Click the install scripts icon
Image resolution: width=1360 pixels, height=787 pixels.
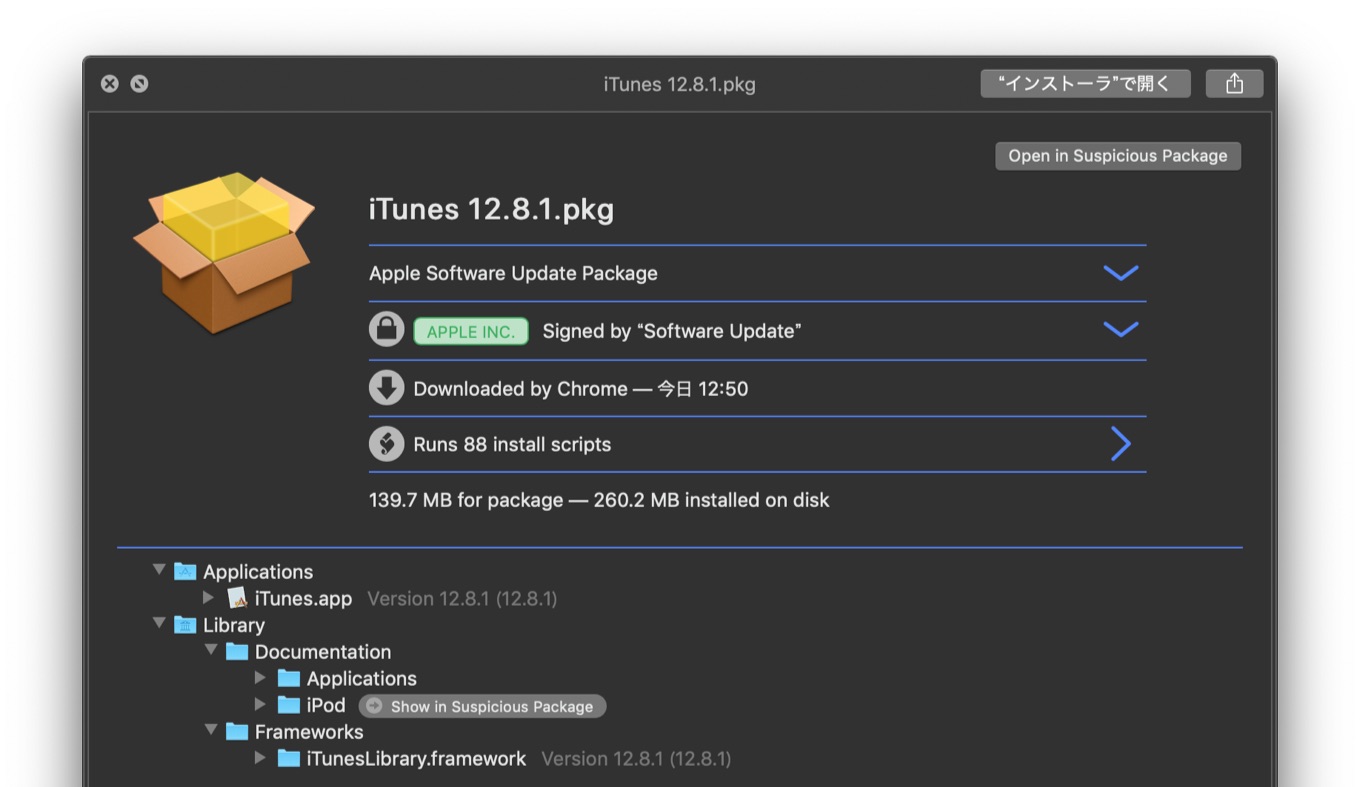tap(387, 444)
